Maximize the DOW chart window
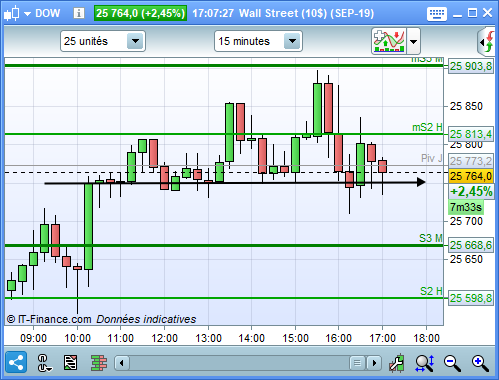Screen dimensions: 499x380 (472, 13)
